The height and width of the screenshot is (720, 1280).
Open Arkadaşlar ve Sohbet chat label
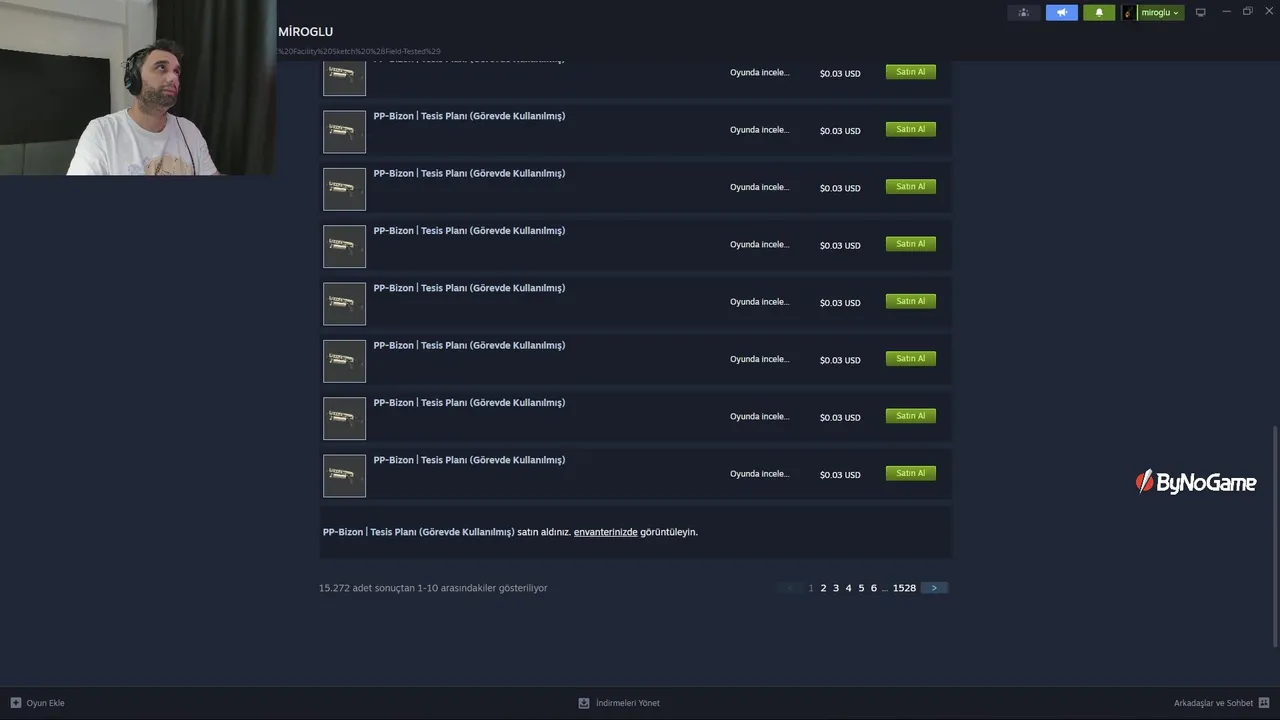point(1213,703)
